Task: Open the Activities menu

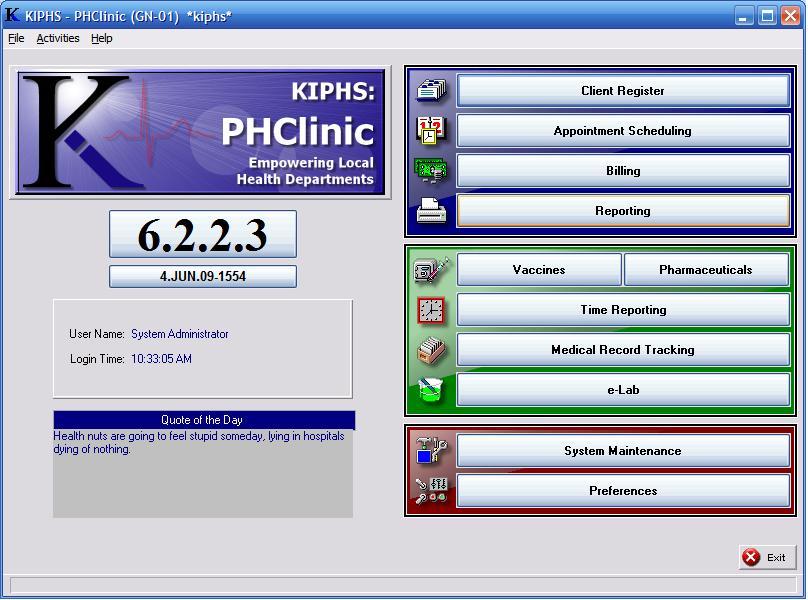Action: pyautogui.click(x=58, y=38)
